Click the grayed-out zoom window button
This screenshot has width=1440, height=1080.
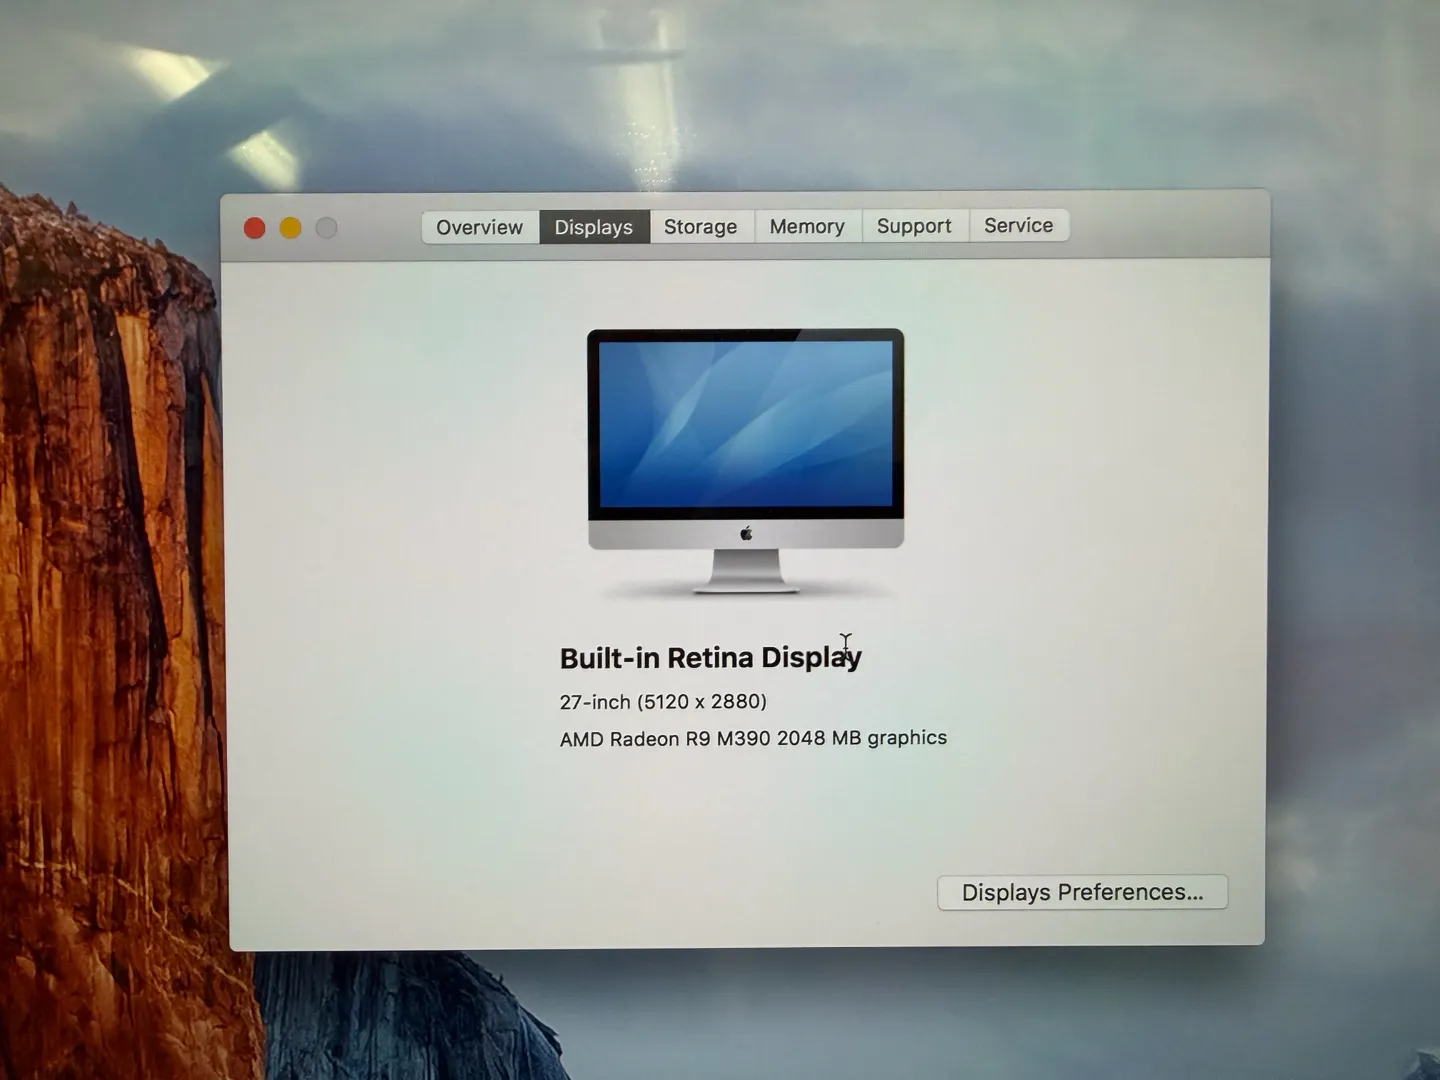tap(327, 228)
